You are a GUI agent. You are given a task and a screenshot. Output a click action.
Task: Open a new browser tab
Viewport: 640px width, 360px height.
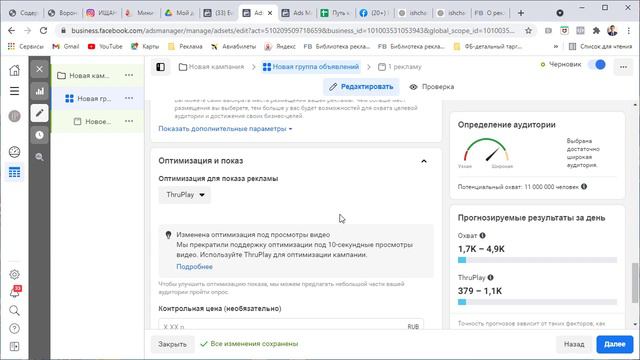coord(521,13)
